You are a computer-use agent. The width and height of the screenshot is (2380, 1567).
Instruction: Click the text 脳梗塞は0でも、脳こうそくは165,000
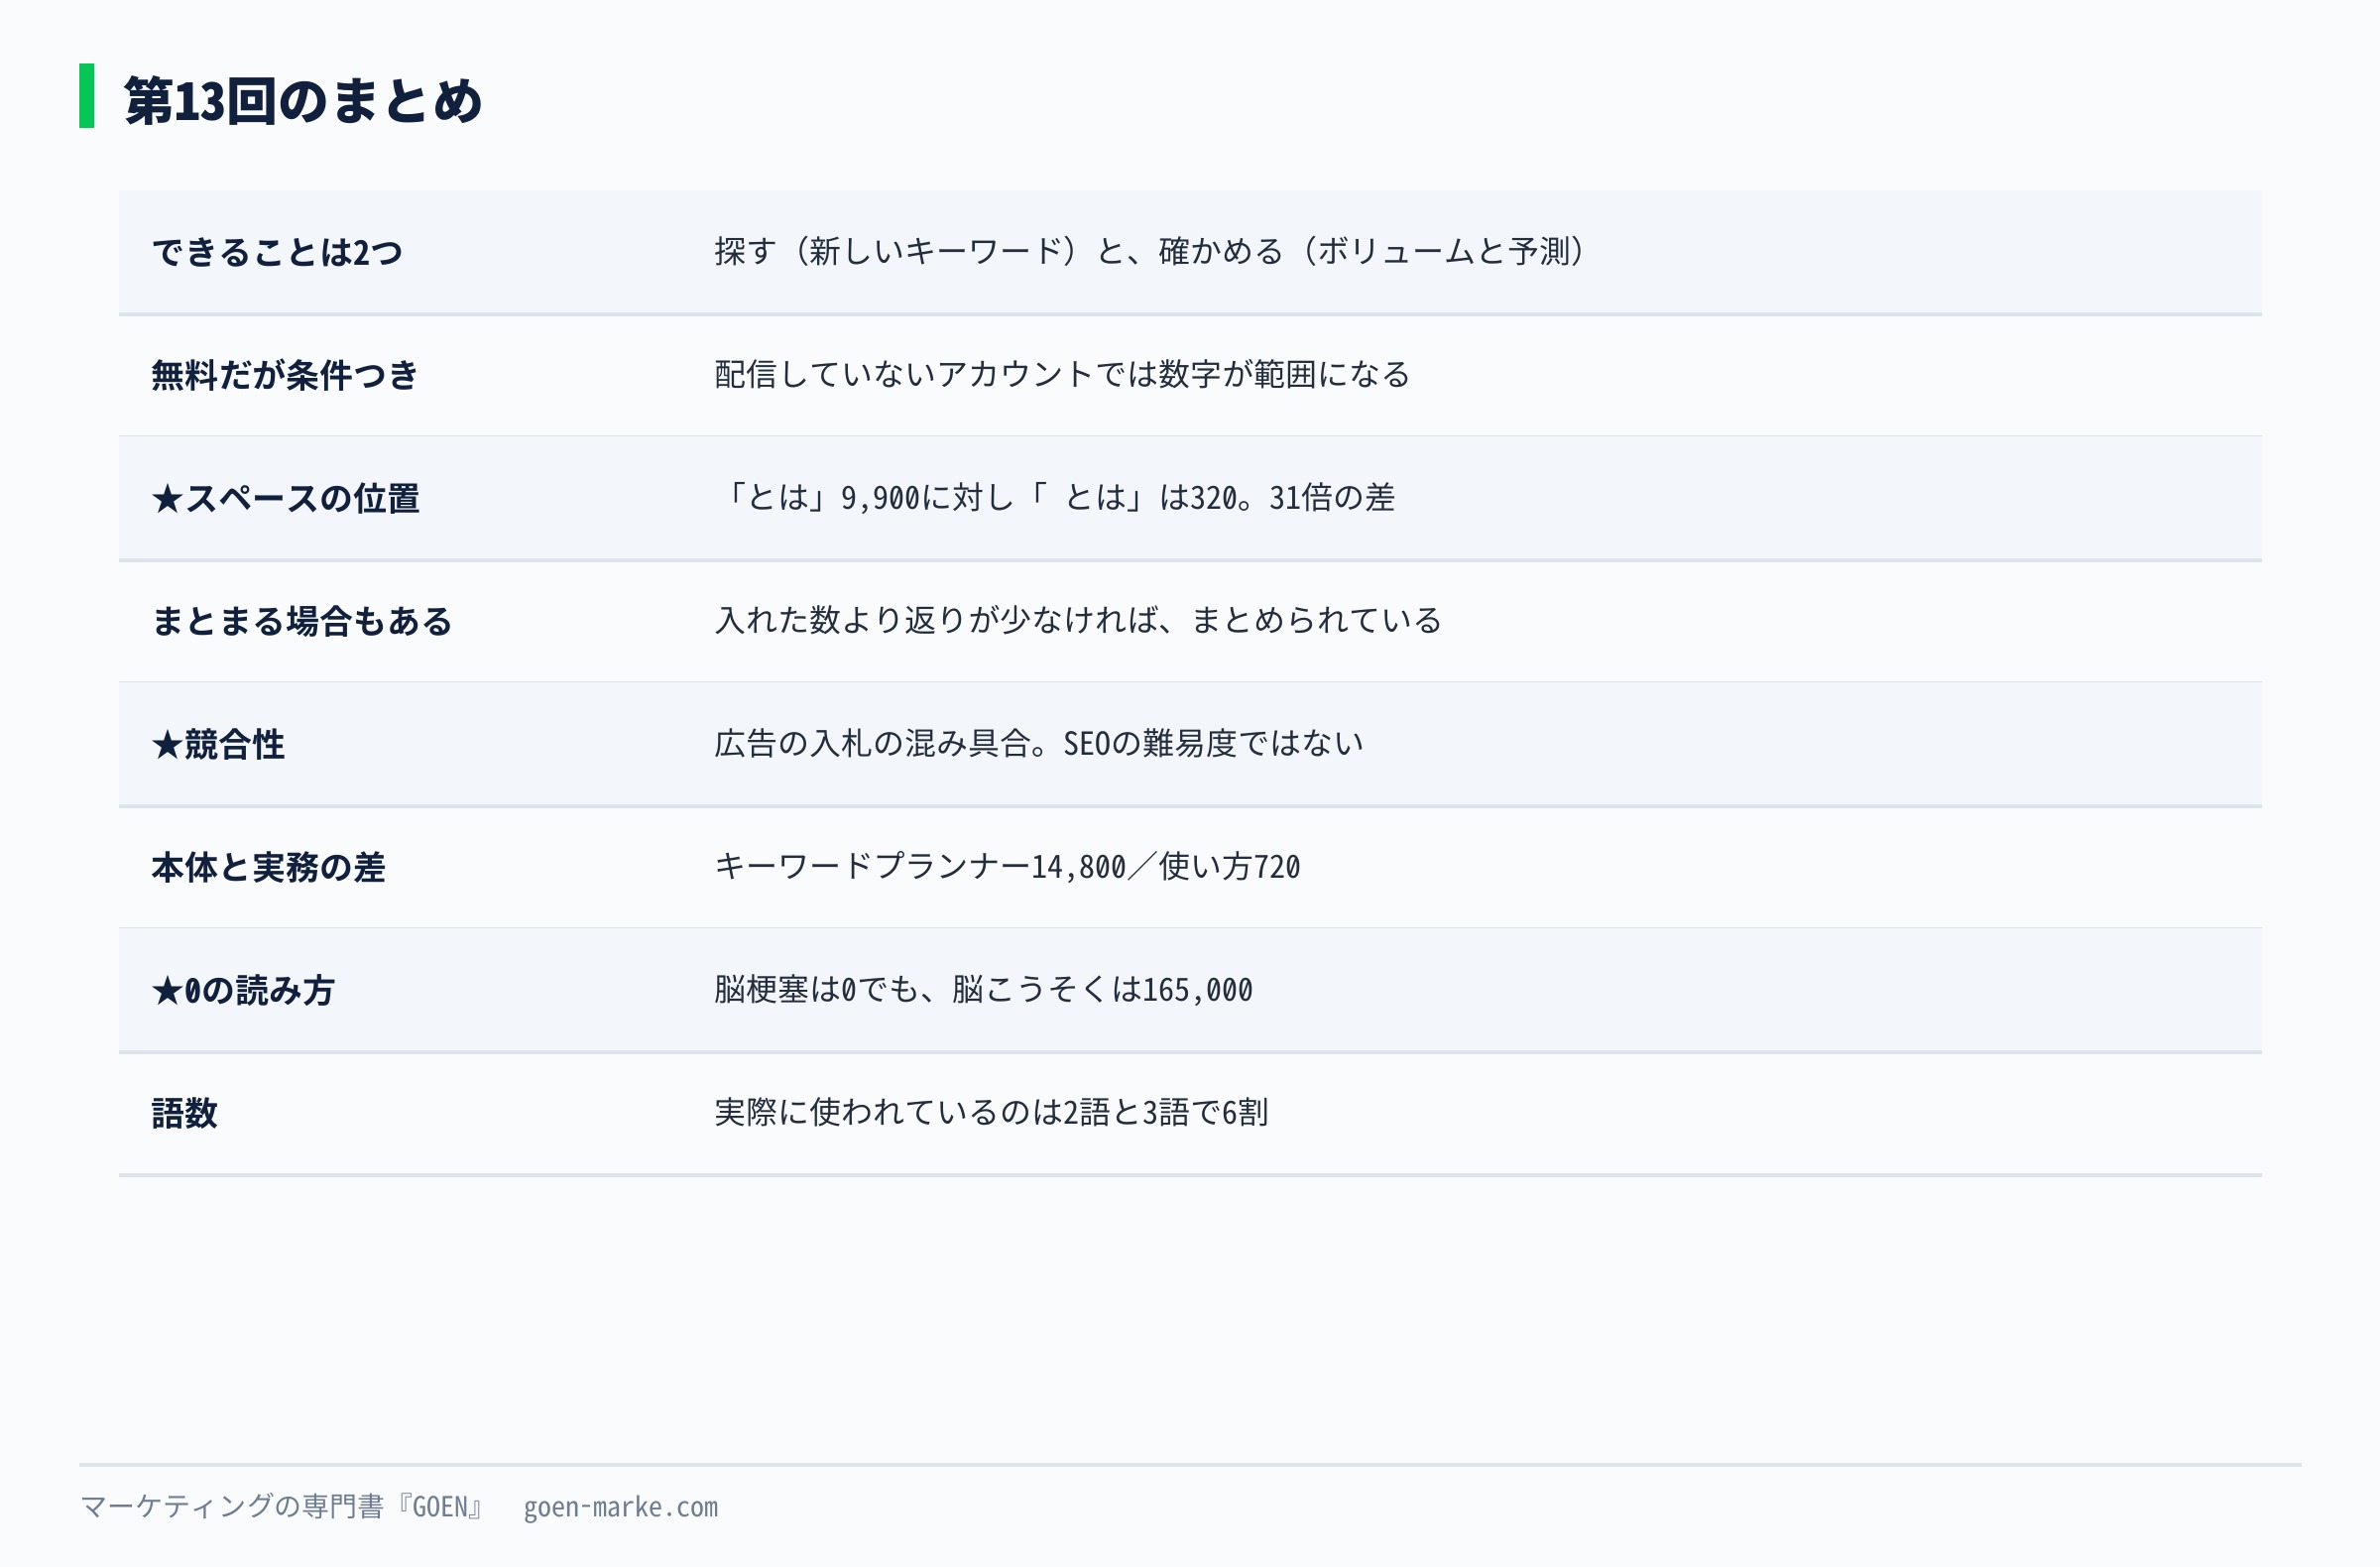pyautogui.click(x=983, y=989)
